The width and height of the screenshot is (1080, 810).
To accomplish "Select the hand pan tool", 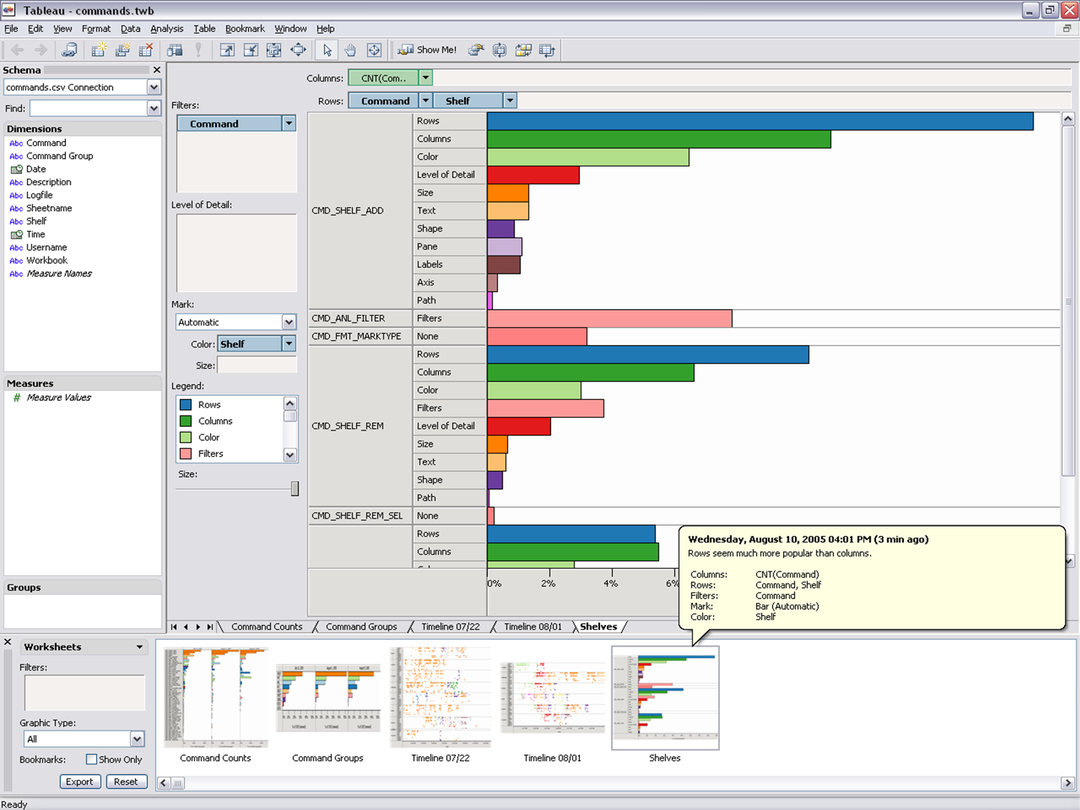I will coord(350,50).
